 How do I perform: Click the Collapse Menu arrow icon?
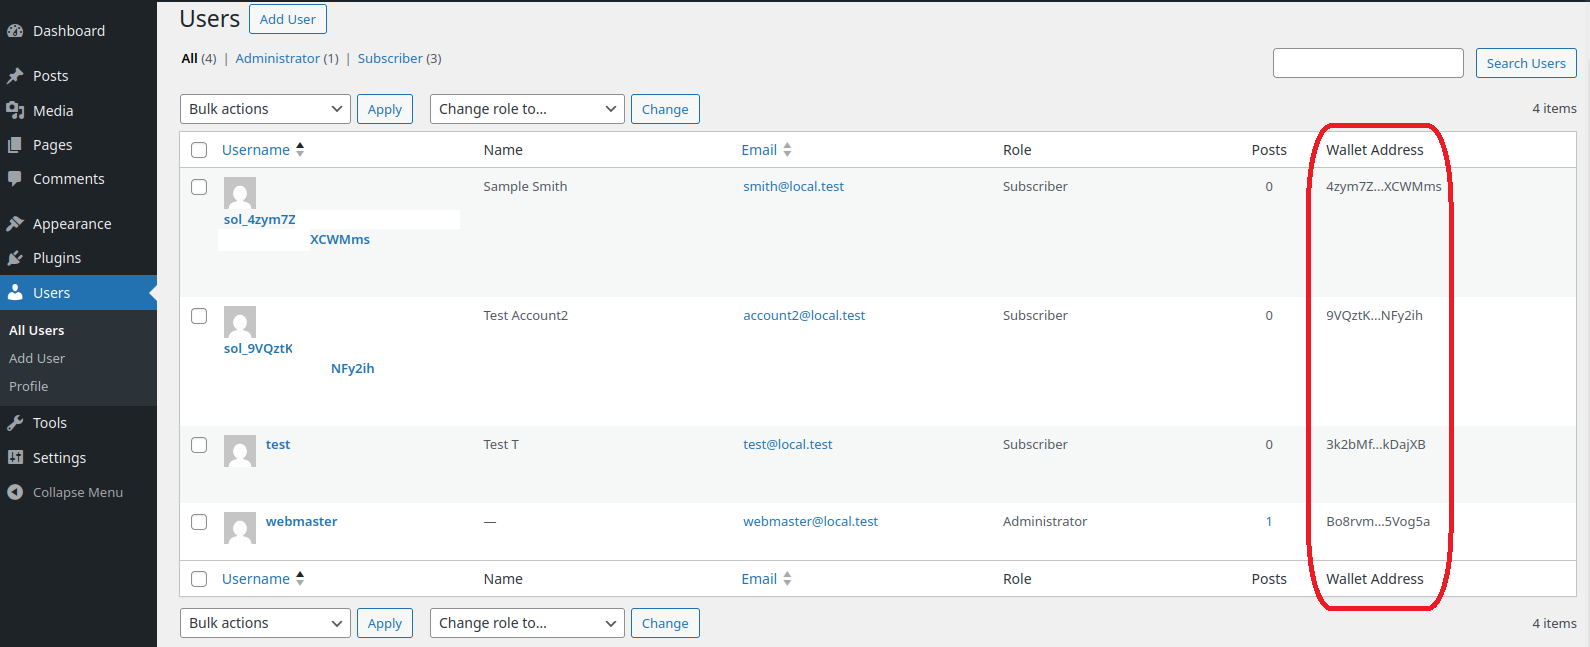tap(15, 492)
